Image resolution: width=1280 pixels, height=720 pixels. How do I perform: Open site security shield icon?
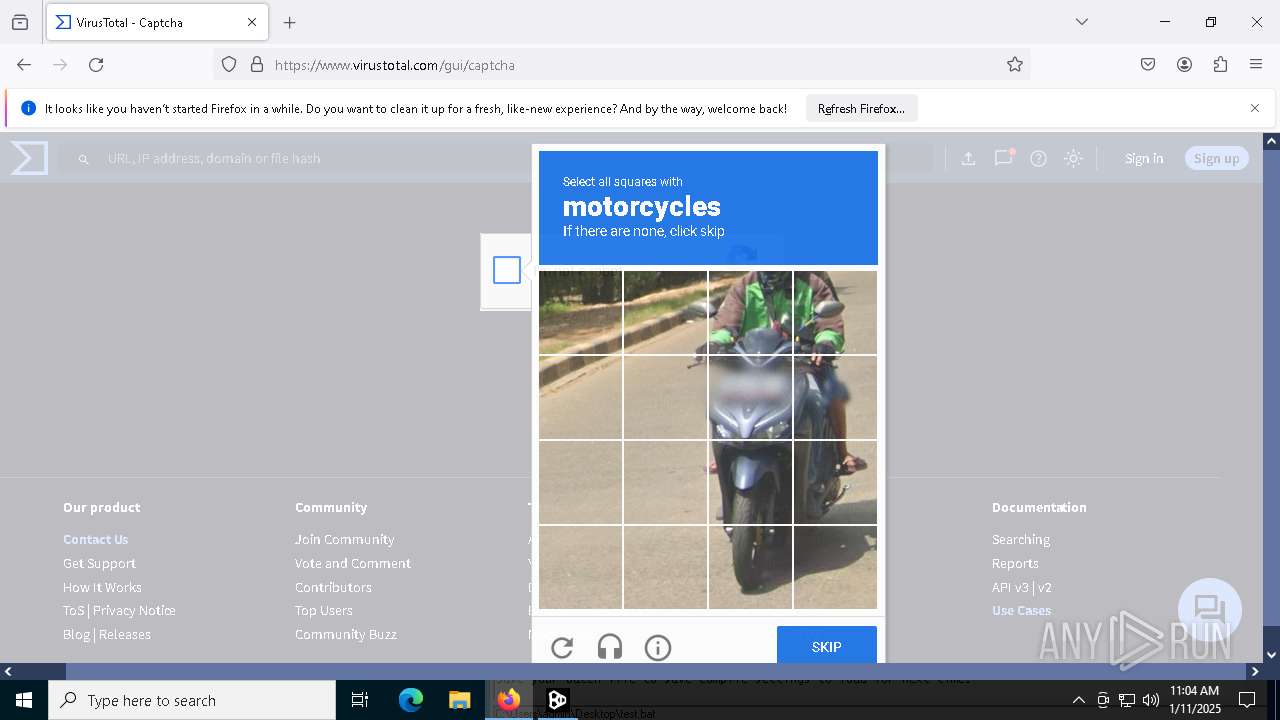click(x=229, y=65)
